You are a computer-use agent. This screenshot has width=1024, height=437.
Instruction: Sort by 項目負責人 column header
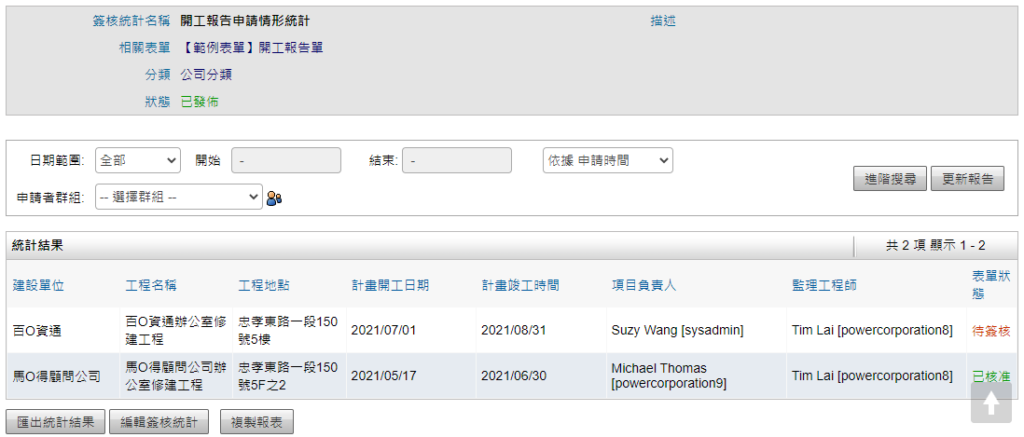(644, 286)
